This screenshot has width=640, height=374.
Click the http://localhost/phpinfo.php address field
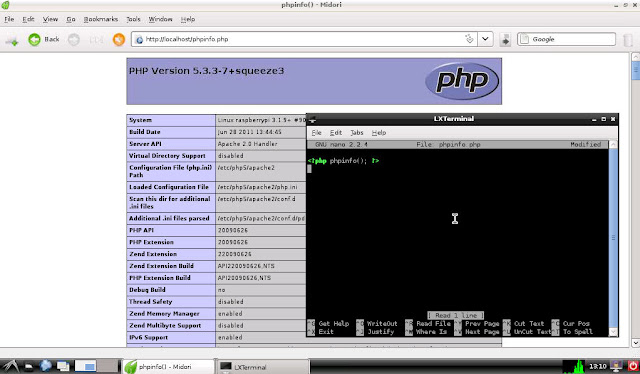(x=304, y=39)
